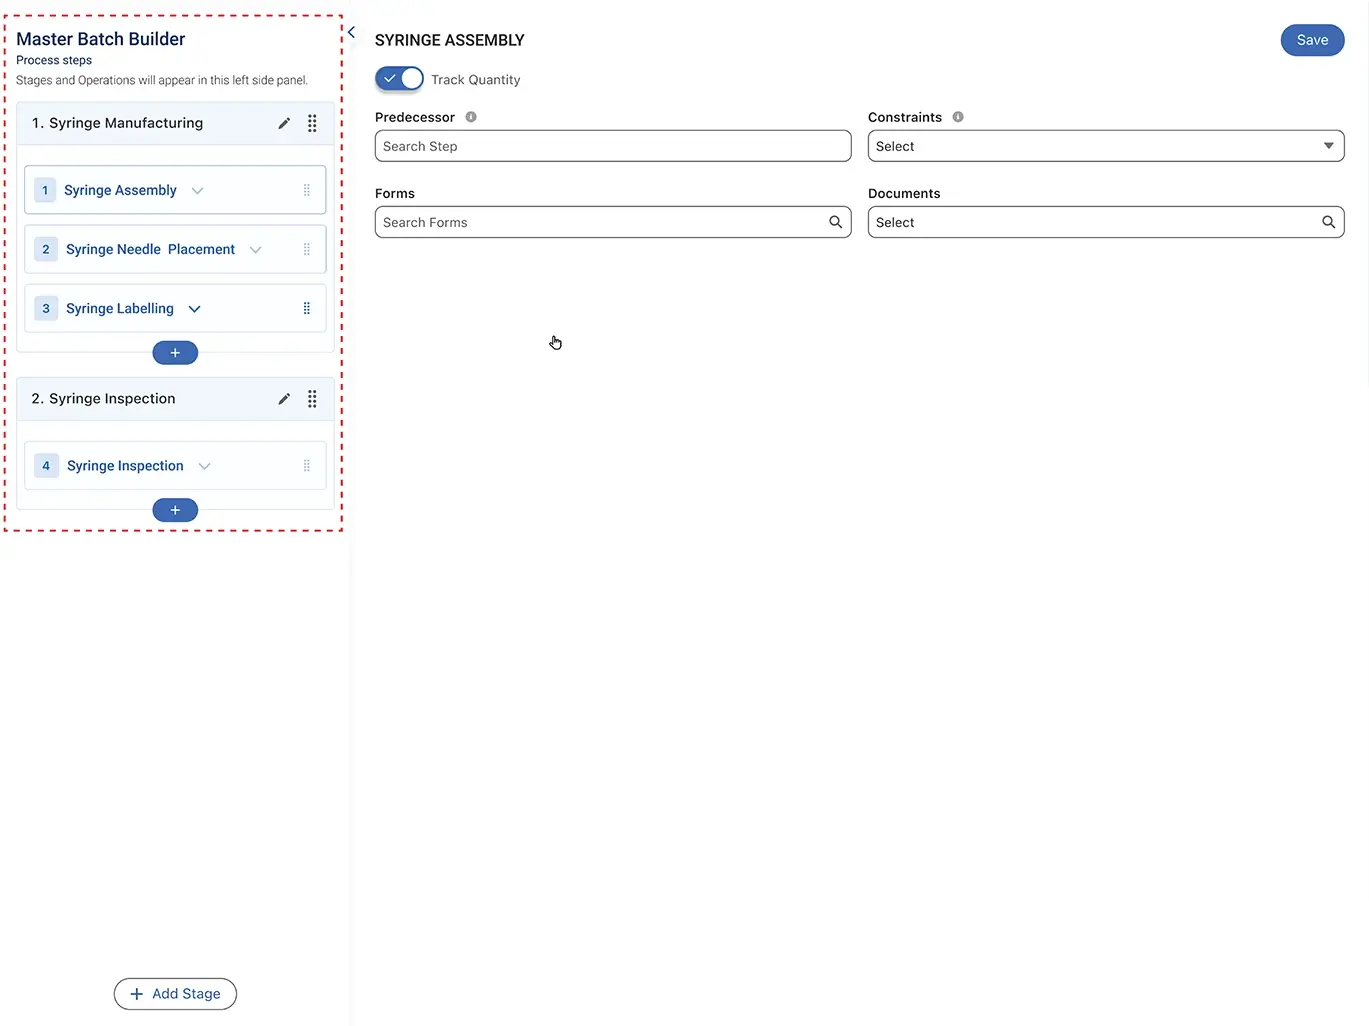Image resolution: width=1369 pixels, height=1026 pixels.
Task: Select the Syringe Assembly operation
Action: (x=175, y=190)
